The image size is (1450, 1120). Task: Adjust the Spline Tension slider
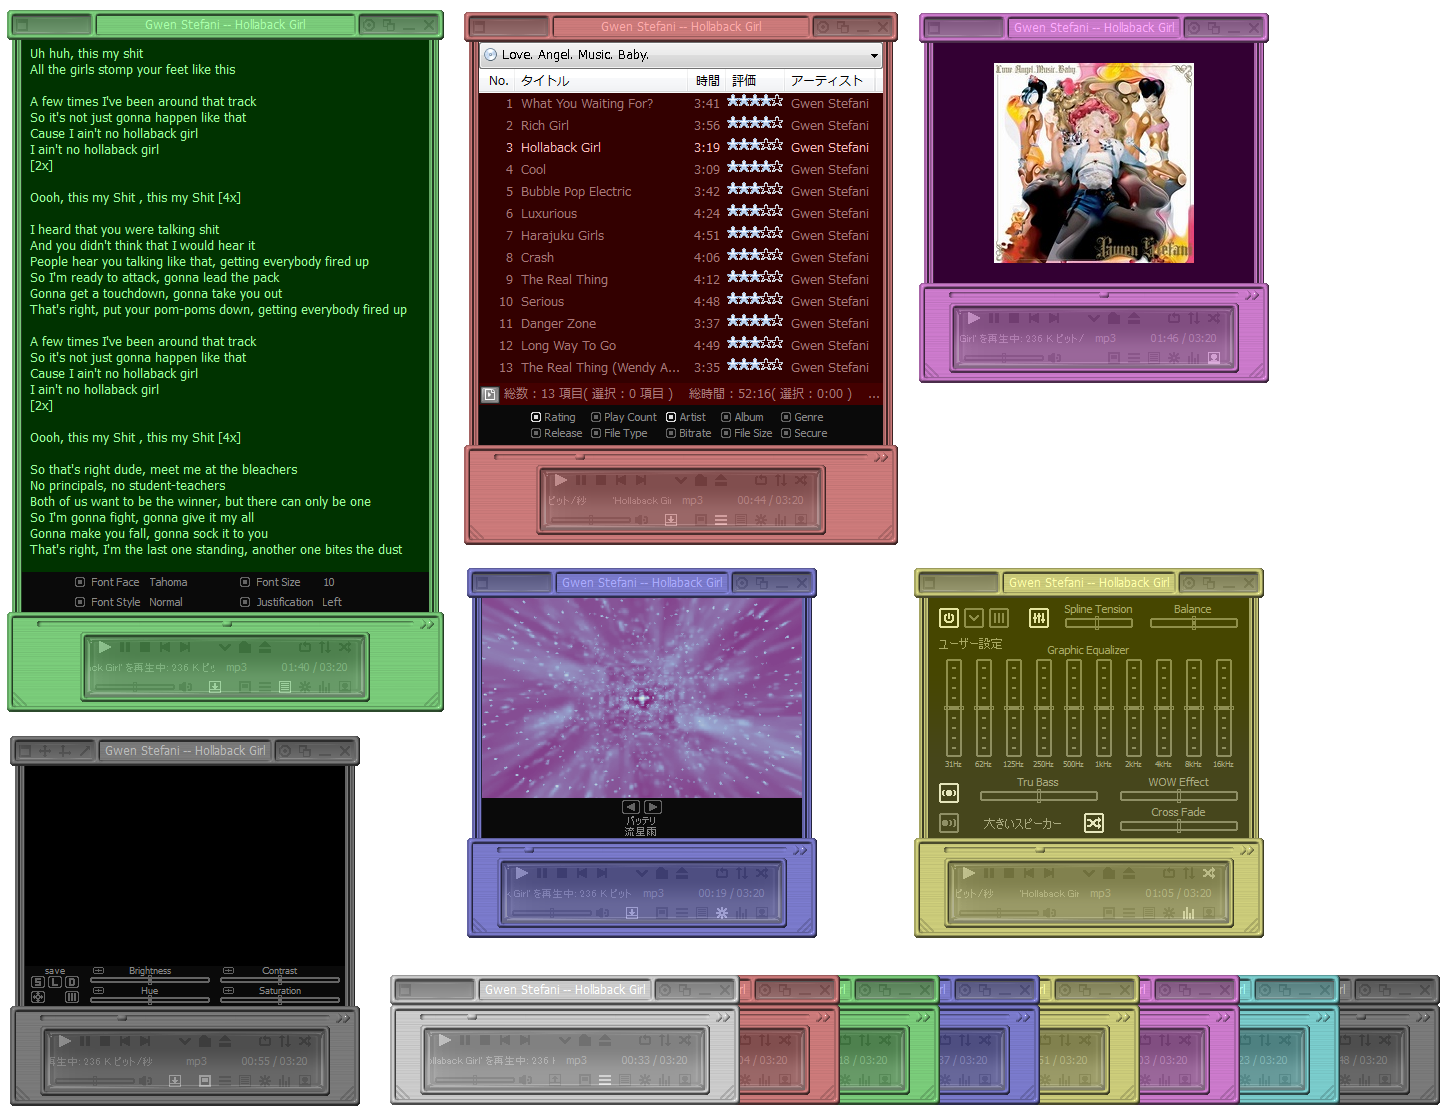1098,623
